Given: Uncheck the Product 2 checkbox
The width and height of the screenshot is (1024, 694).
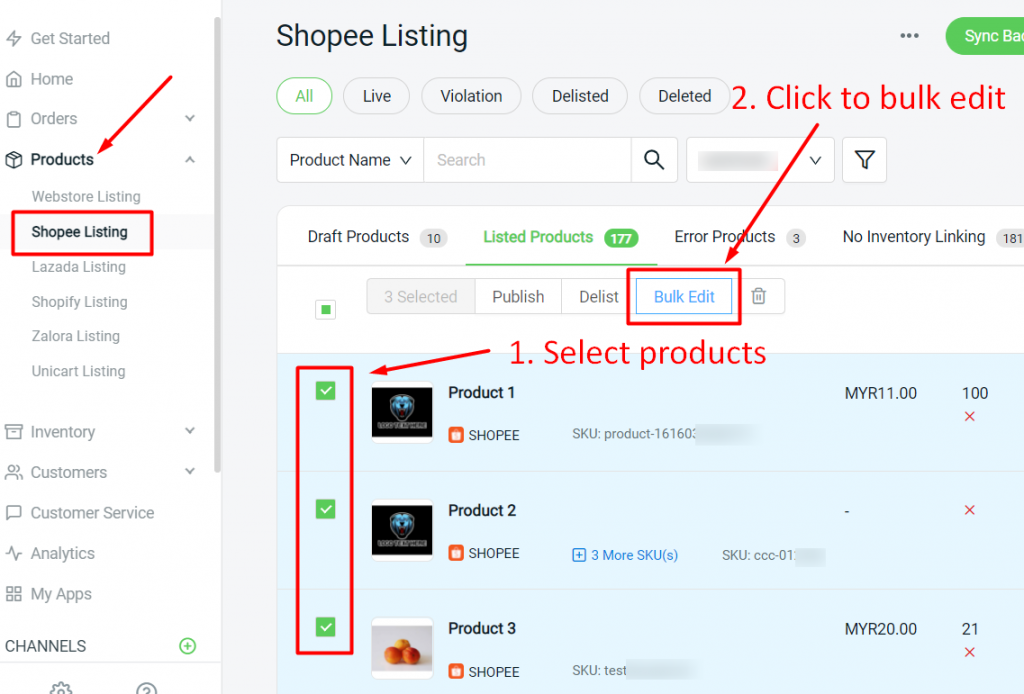Looking at the screenshot, I should tap(326, 509).
